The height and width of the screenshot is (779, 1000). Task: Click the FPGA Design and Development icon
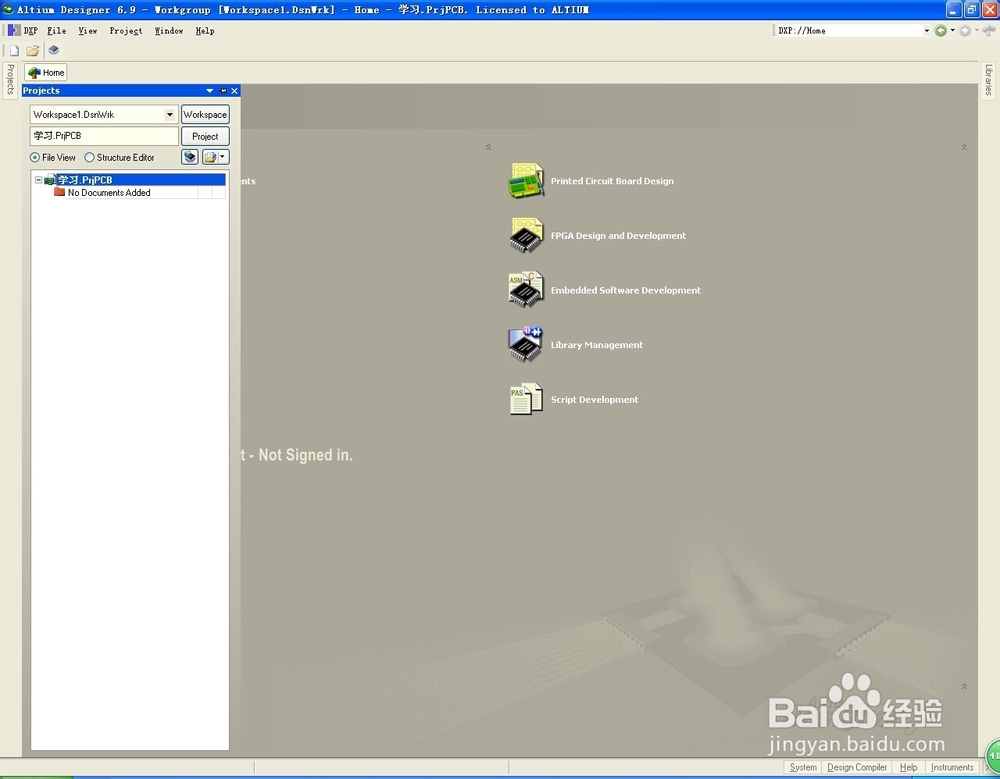[x=526, y=235]
